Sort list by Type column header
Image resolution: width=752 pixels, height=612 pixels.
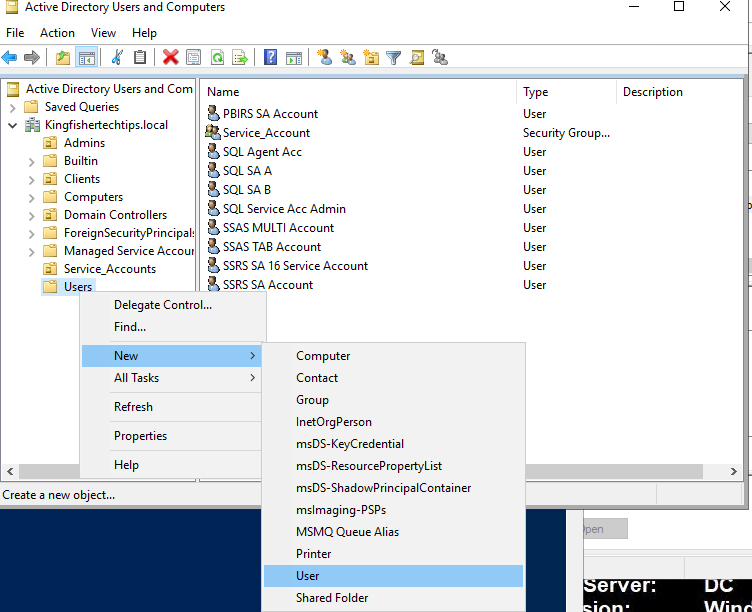pyautogui.click(x=566, y=92)
